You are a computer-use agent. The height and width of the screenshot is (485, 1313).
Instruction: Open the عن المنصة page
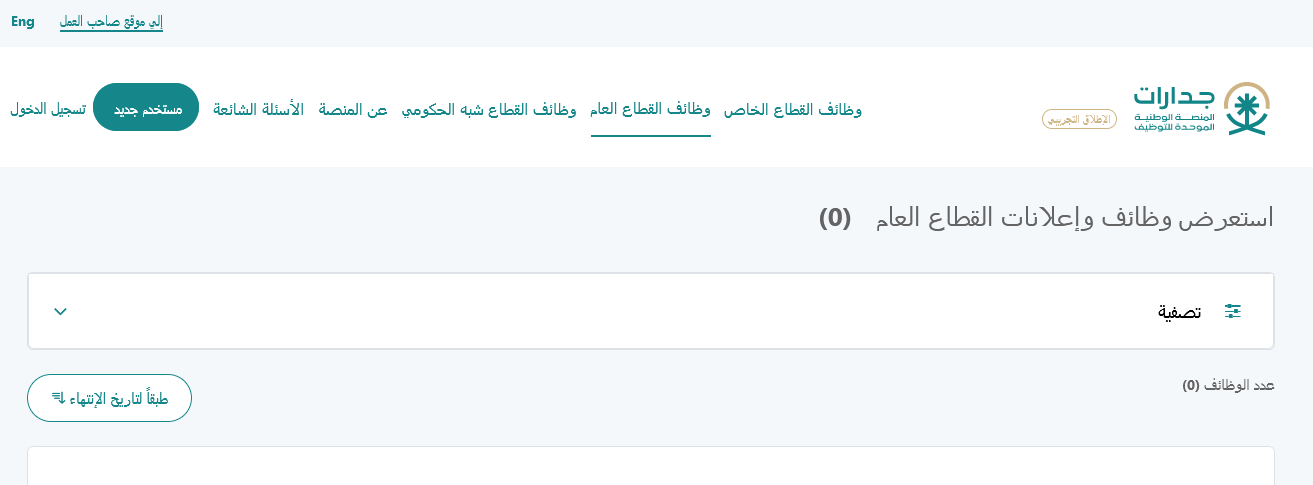click(x=353, y=109)
